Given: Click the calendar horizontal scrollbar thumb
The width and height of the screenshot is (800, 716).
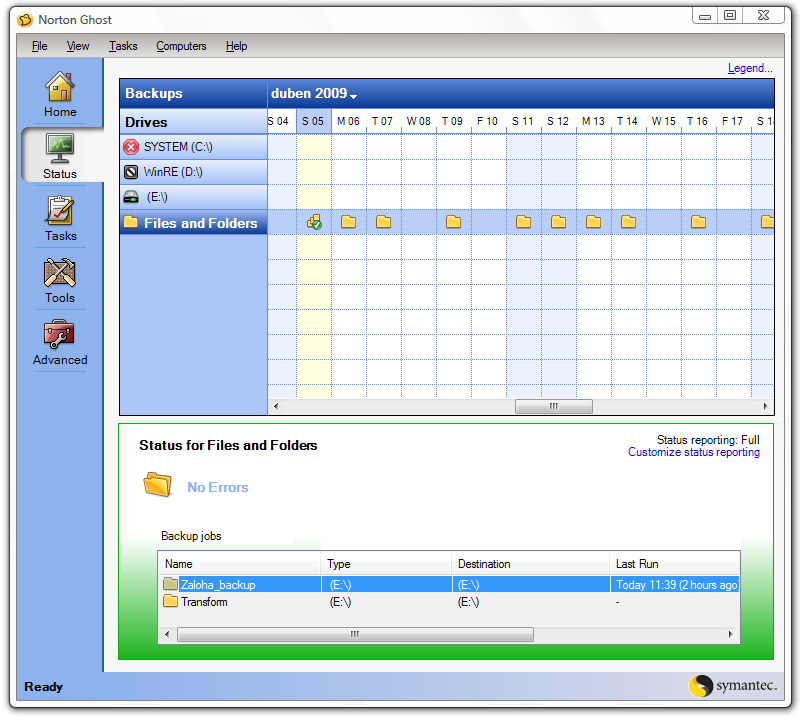Looking at the screenshot, I should (x=554, y=406).
